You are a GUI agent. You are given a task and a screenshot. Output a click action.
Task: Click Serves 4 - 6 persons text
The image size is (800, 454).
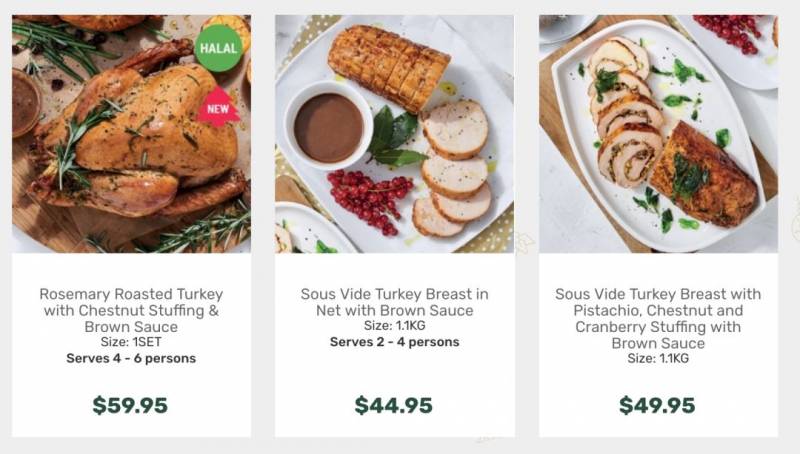click(x=131, y=359)
